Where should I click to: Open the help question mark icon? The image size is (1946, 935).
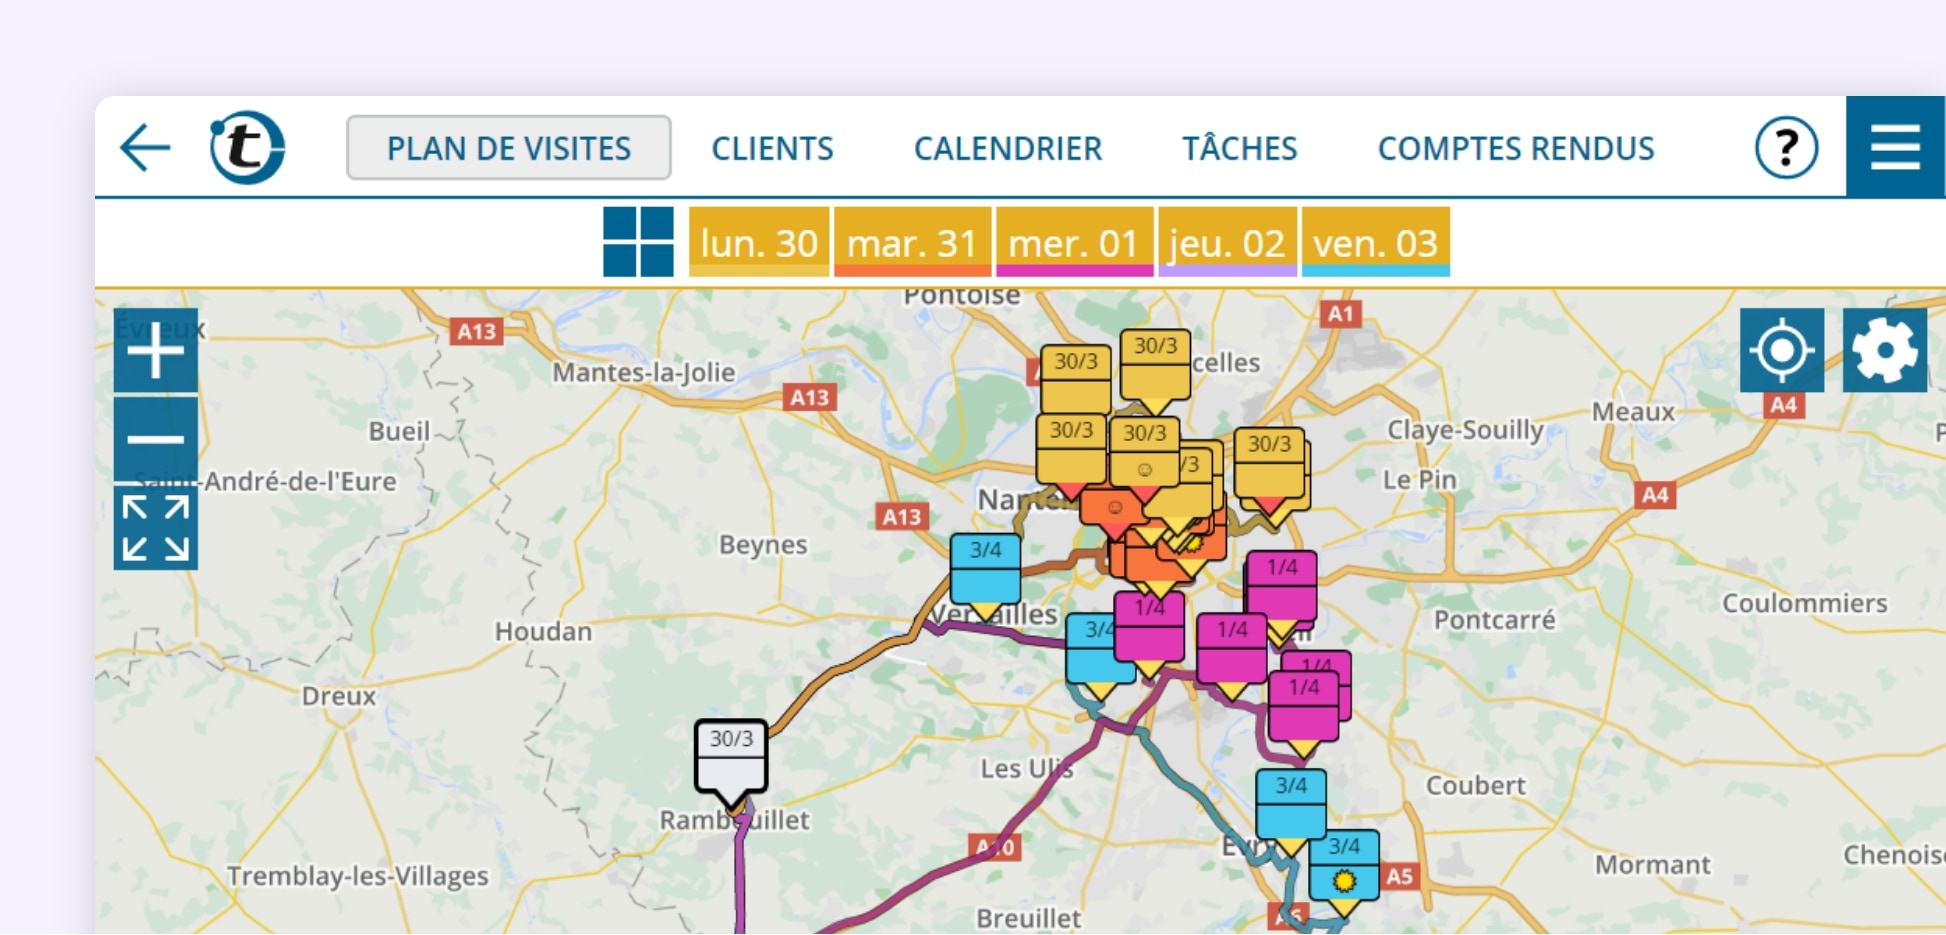tap(1786, 148)
